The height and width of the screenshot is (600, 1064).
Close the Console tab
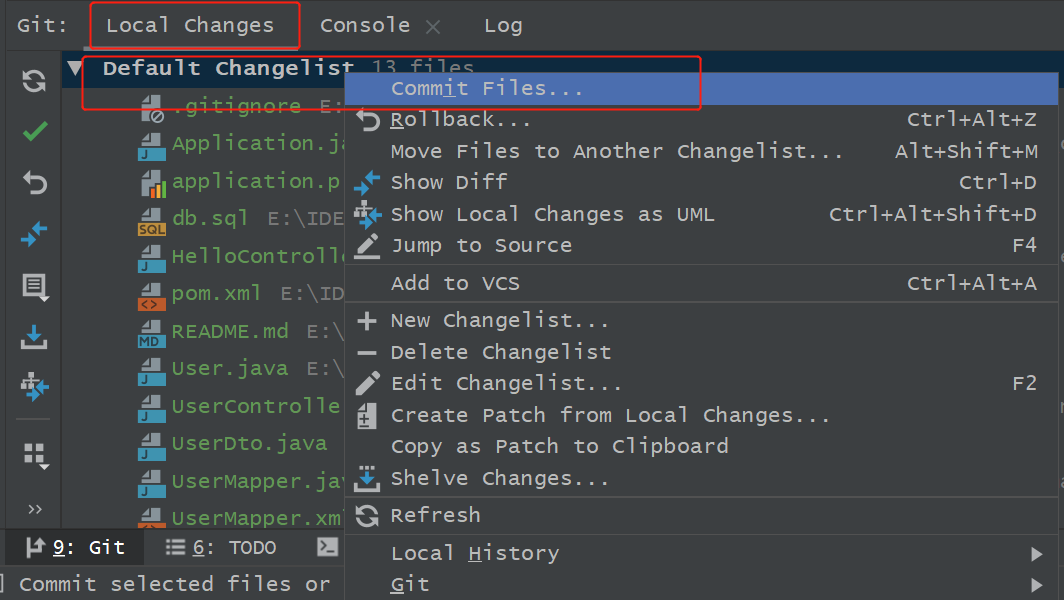point(433,27)
